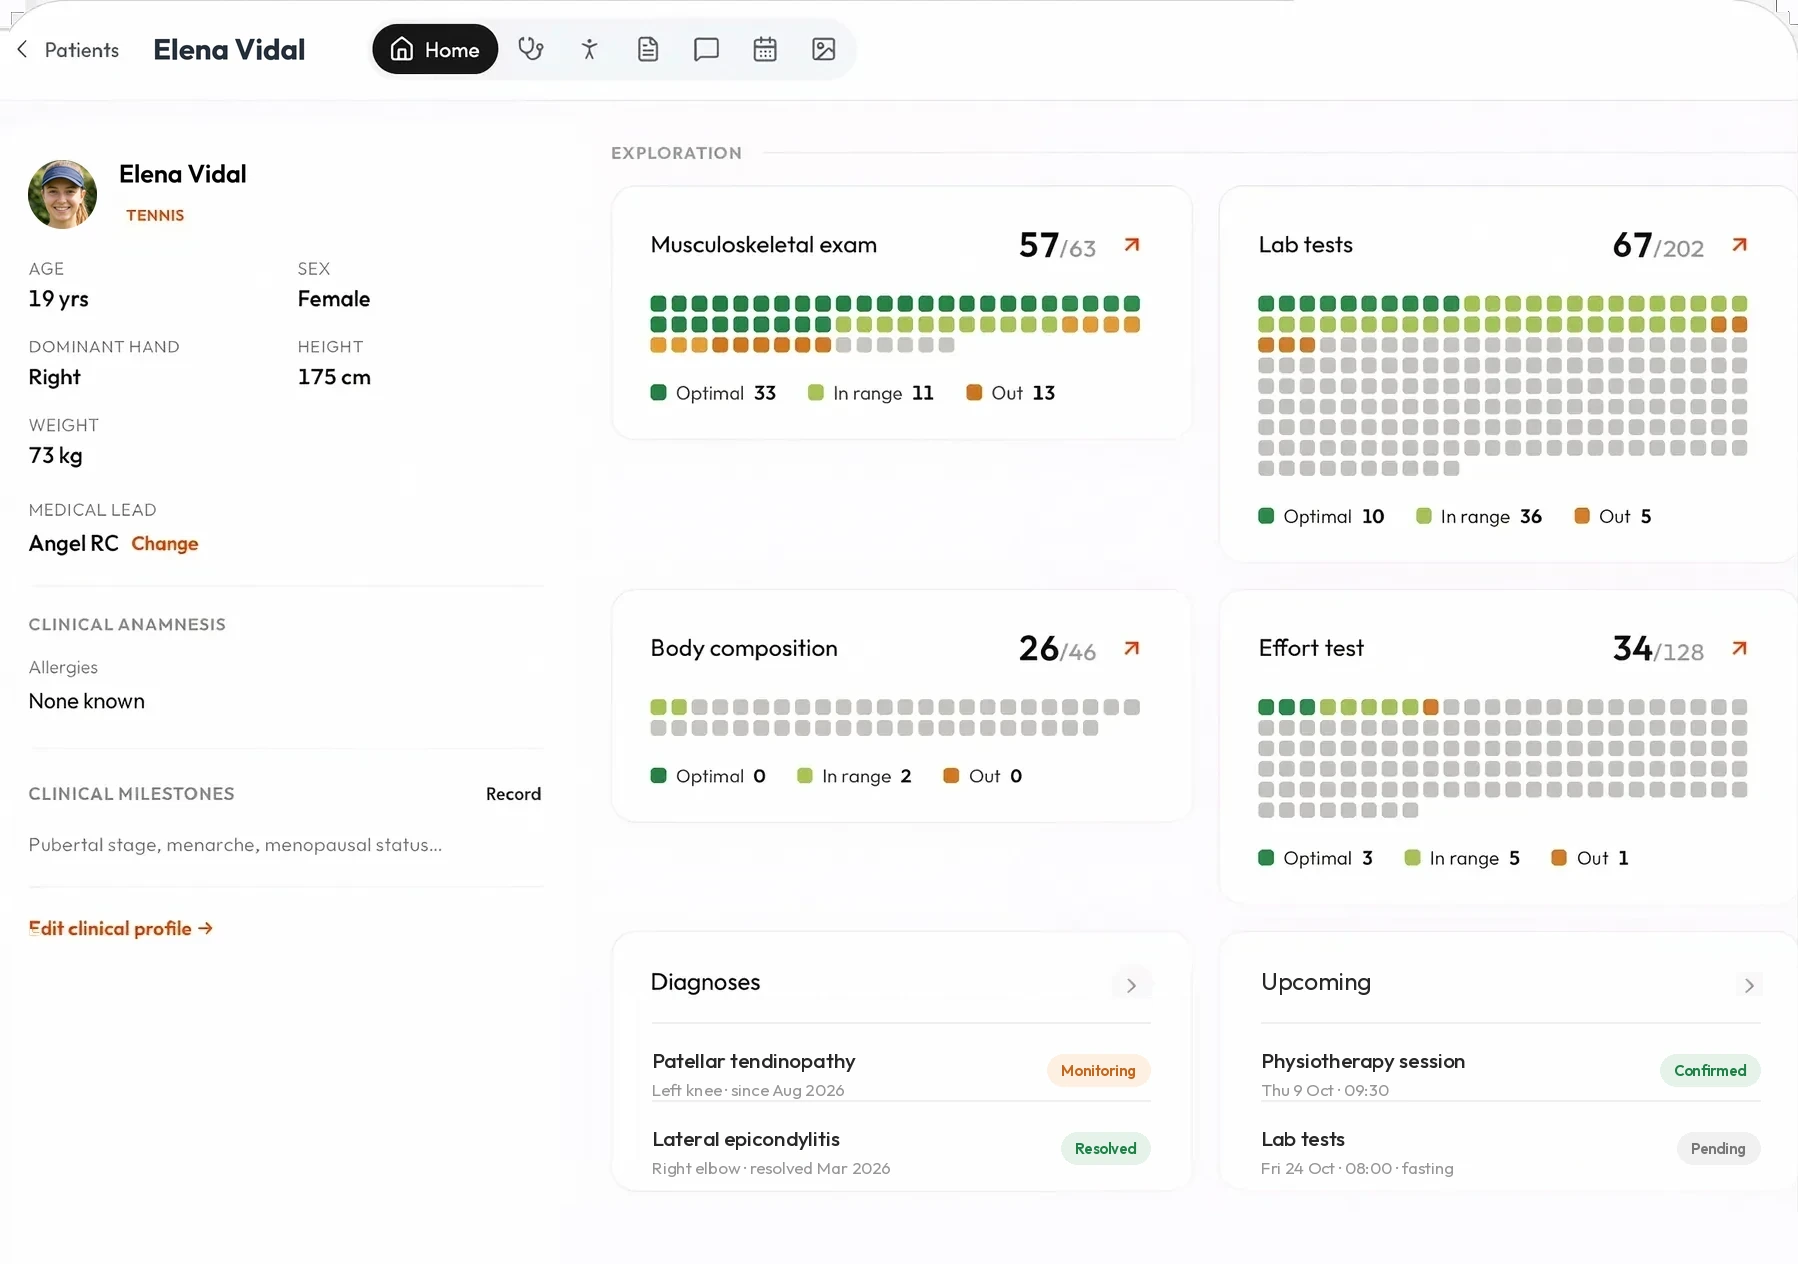Click the 34/128 effort test score
This screenshot has width=1798, height=1264.
click(1658, 648)
